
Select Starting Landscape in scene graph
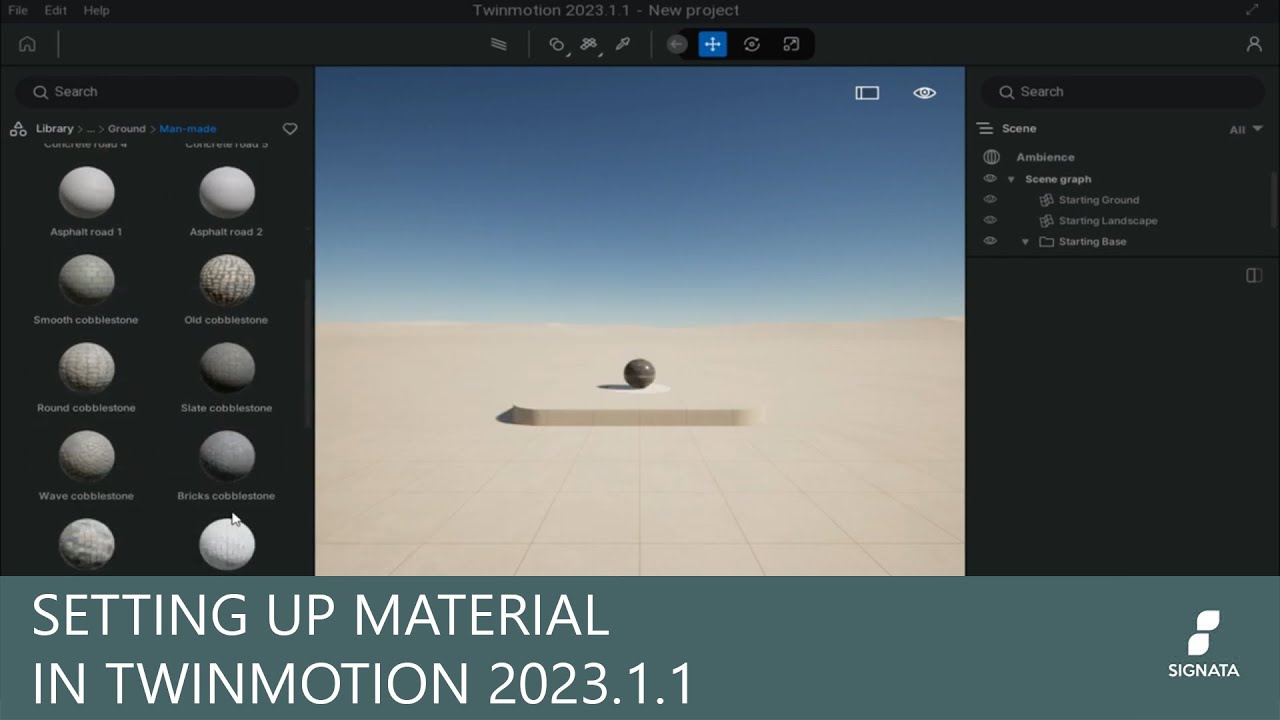pos(1108,221)
